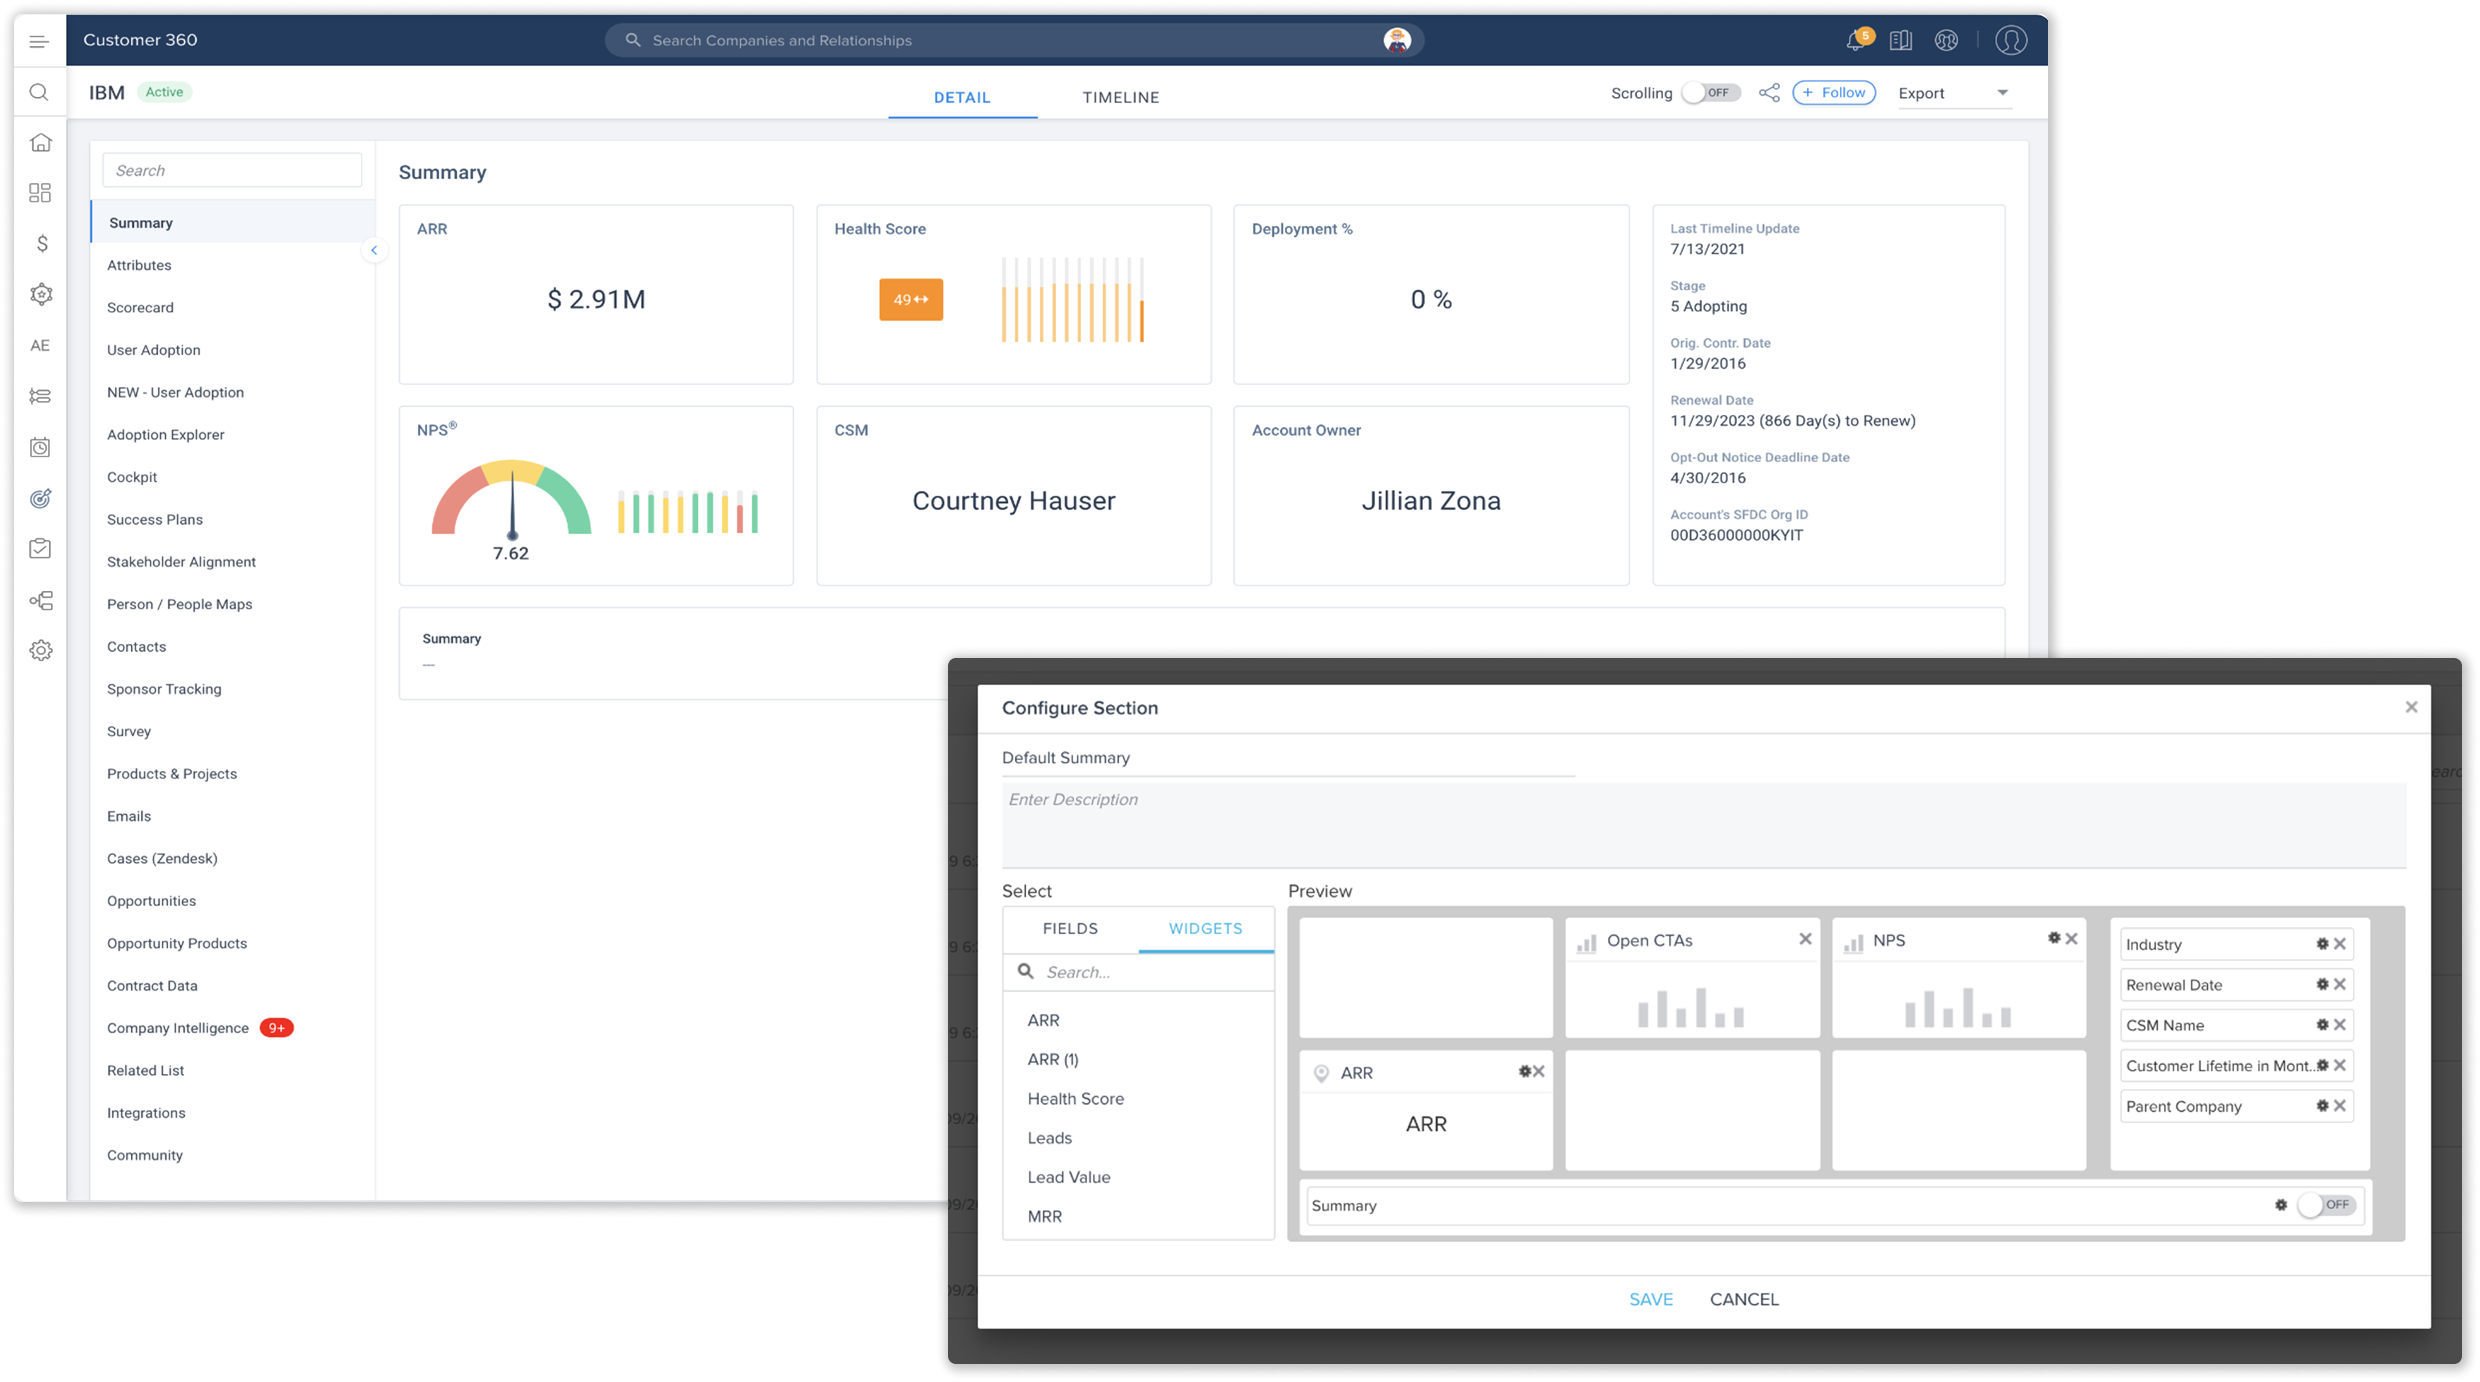The image size is (2480, 1382).
Task: Click the globe community icon in header
Action: [1946, 40]
